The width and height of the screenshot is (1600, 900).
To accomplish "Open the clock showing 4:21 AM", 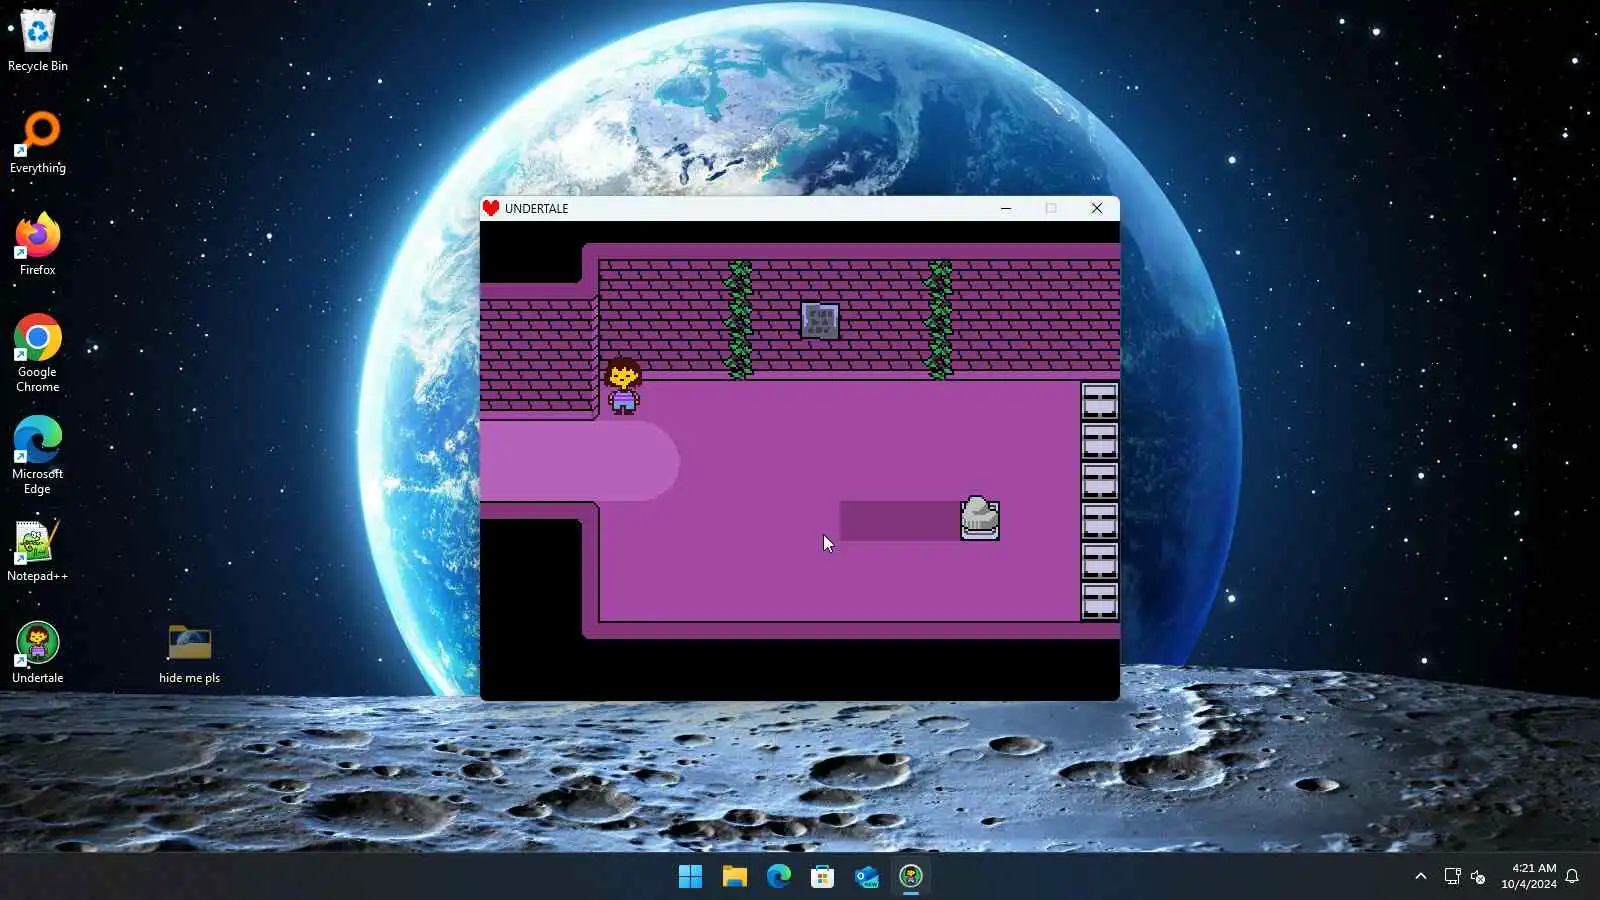I will tap(1528, 876).
